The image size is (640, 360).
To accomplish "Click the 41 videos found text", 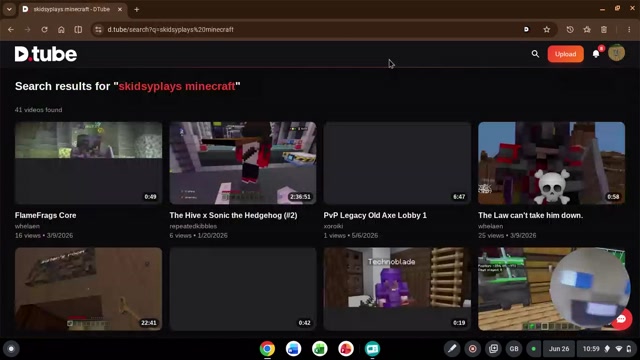I will click(38, 109).
